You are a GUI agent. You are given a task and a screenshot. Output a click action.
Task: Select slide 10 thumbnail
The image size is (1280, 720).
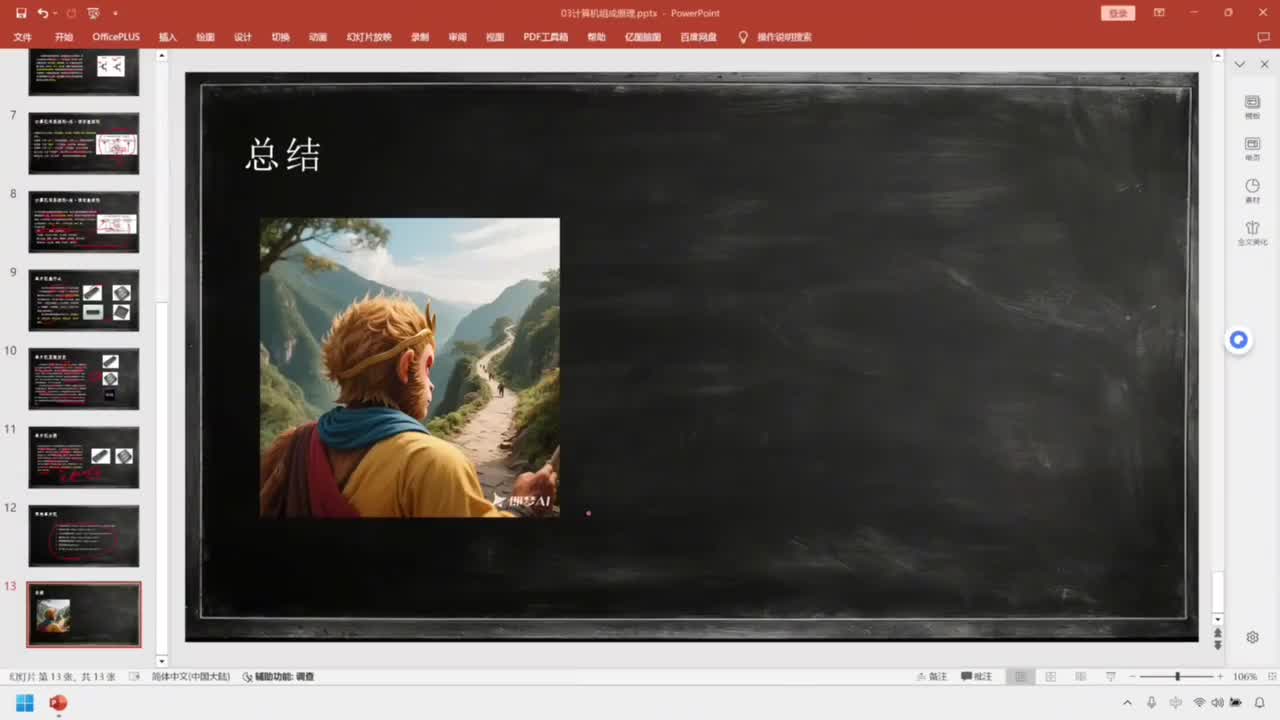point(83,379)
